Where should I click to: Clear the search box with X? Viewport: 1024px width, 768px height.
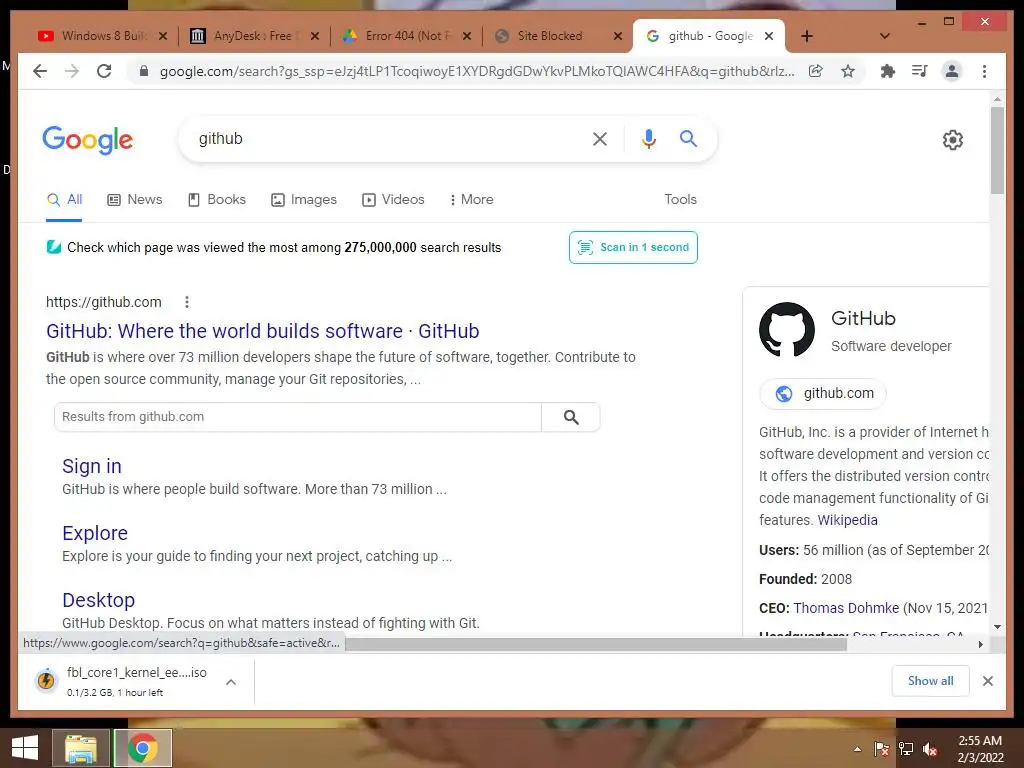tap(600, 138)
